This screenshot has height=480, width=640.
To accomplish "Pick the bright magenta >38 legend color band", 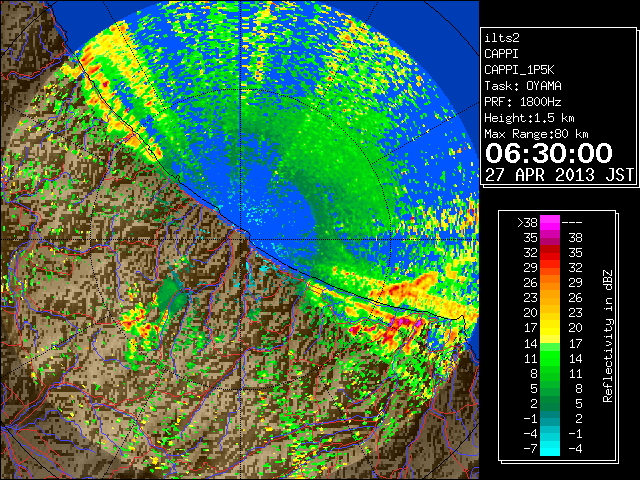I will point(550,223).
